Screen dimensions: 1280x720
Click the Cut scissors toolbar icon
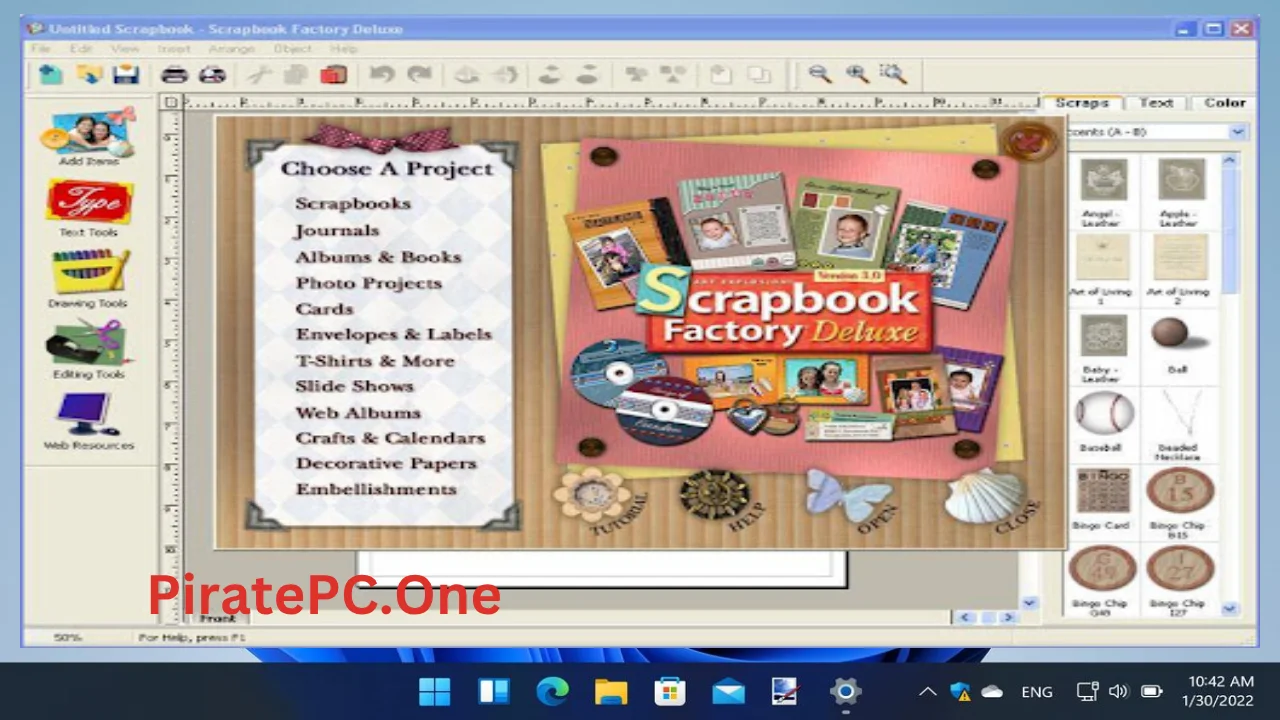coord(259,74)
